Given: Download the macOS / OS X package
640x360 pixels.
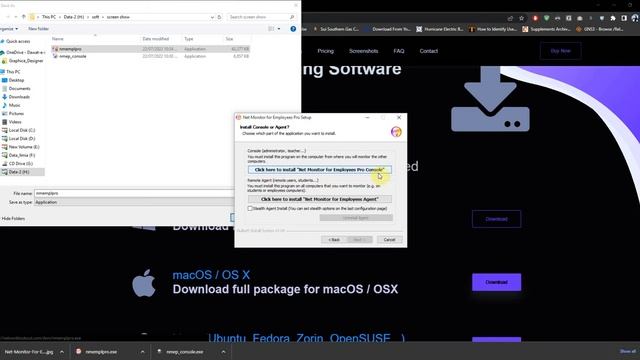Looking at the screenshot, I should click(496, 282).
